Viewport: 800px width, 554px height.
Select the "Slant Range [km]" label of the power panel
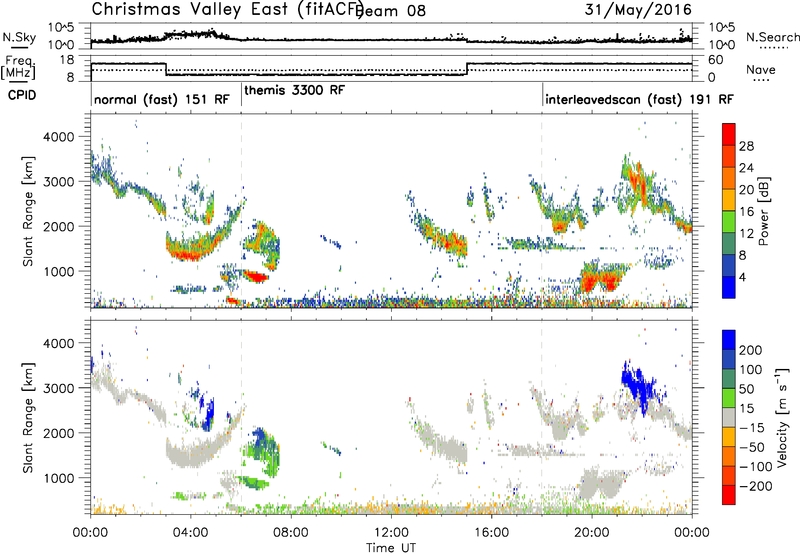pos(29,211)
